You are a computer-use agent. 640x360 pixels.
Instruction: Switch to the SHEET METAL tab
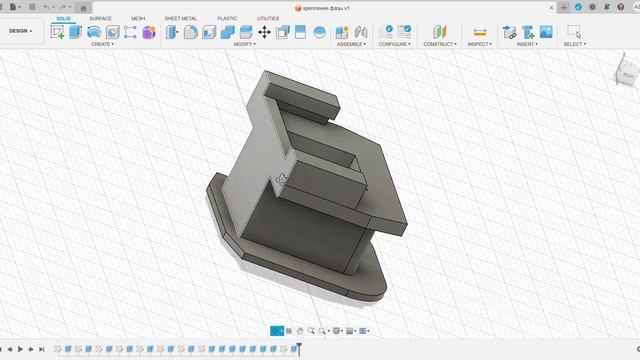(x=180, y=19)
